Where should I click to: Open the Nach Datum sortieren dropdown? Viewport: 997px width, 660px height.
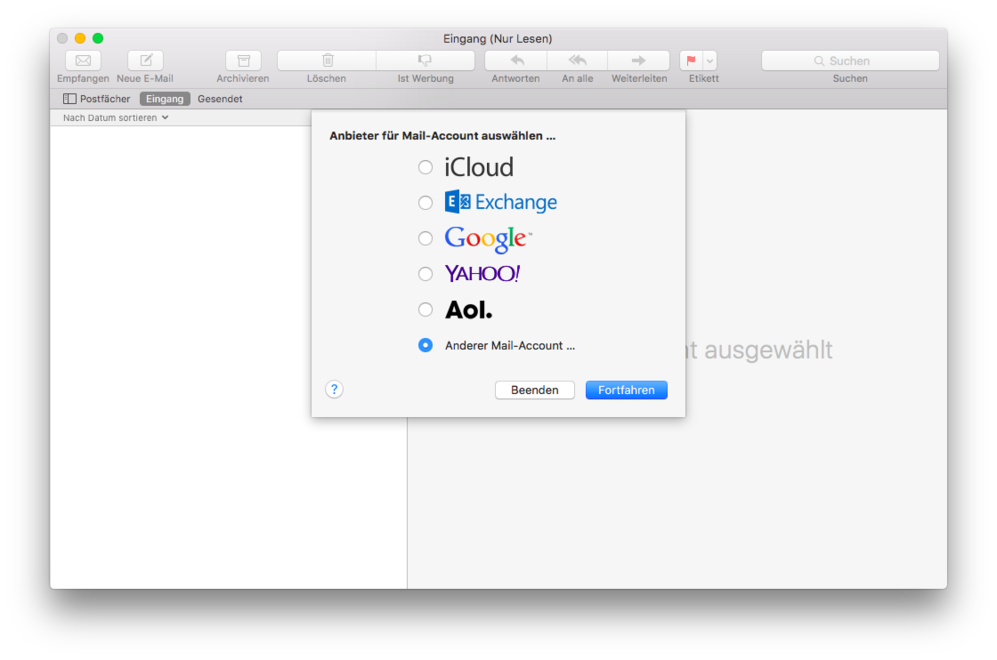(x=115, y=118)
